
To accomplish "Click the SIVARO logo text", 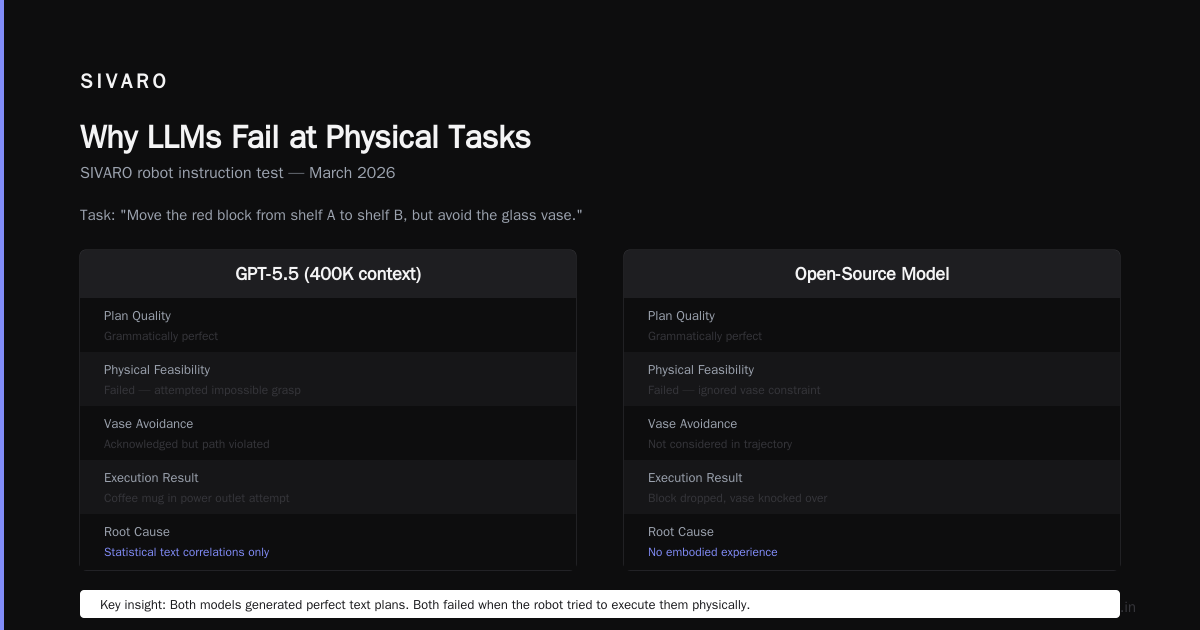I will 124,82.
